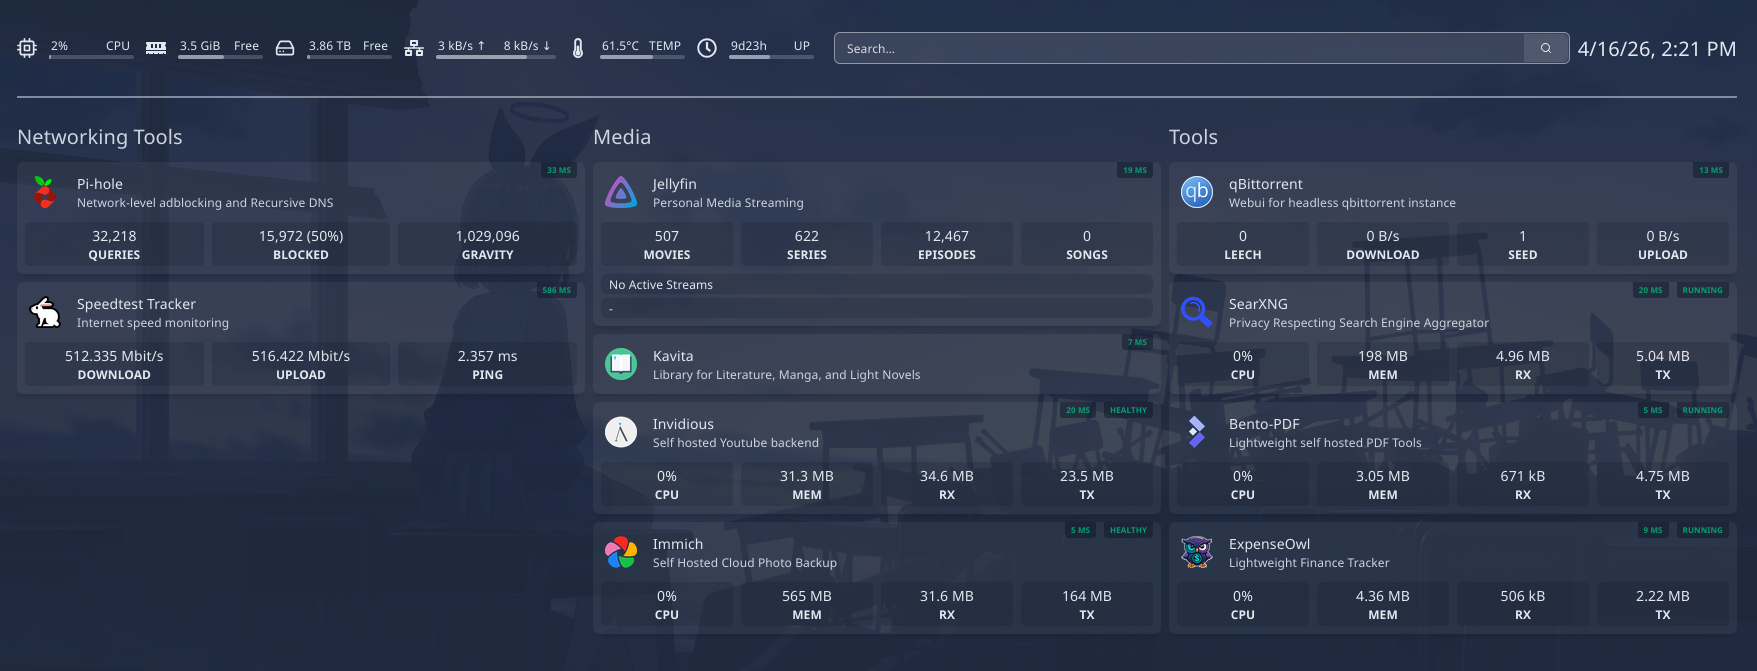Image resolution: width=1757 pixels, height=671 pixels.
Task: Open Pi-hole via its raspberry icon
Action: click(x=44, y=192)
